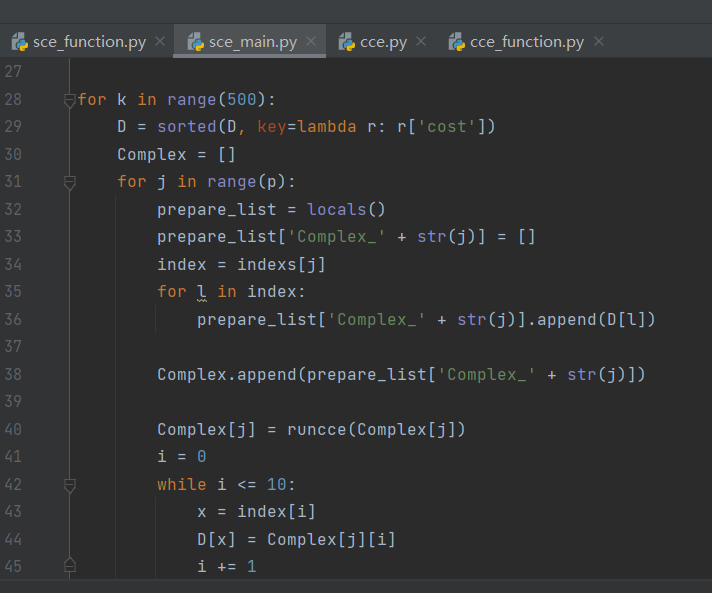Switch to the sce_main.py tab
712x593 pixels.
(252, 42)
